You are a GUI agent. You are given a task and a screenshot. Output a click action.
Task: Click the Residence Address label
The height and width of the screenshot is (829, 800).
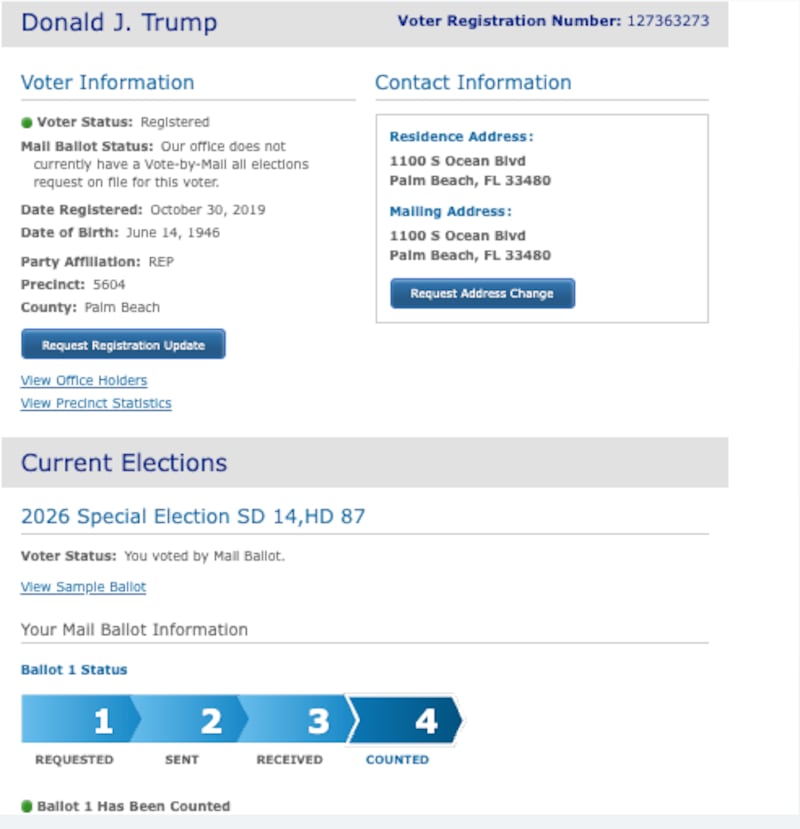tap(461, 137)
